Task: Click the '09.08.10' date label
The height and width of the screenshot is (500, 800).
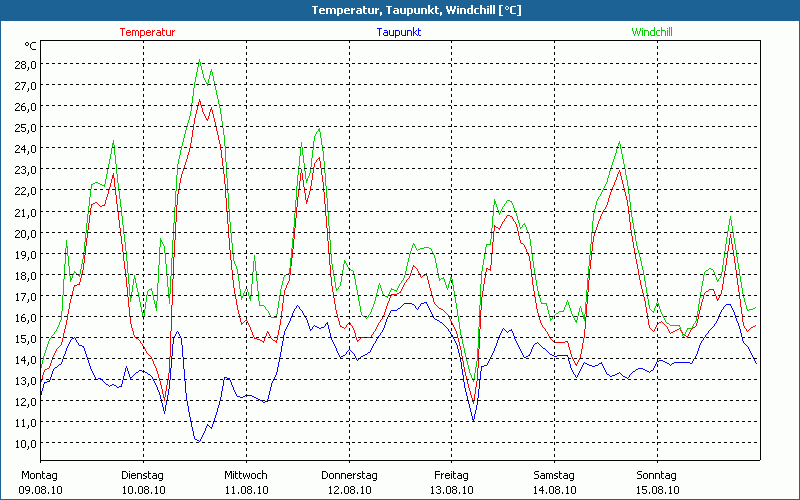Action: point(40,490)
